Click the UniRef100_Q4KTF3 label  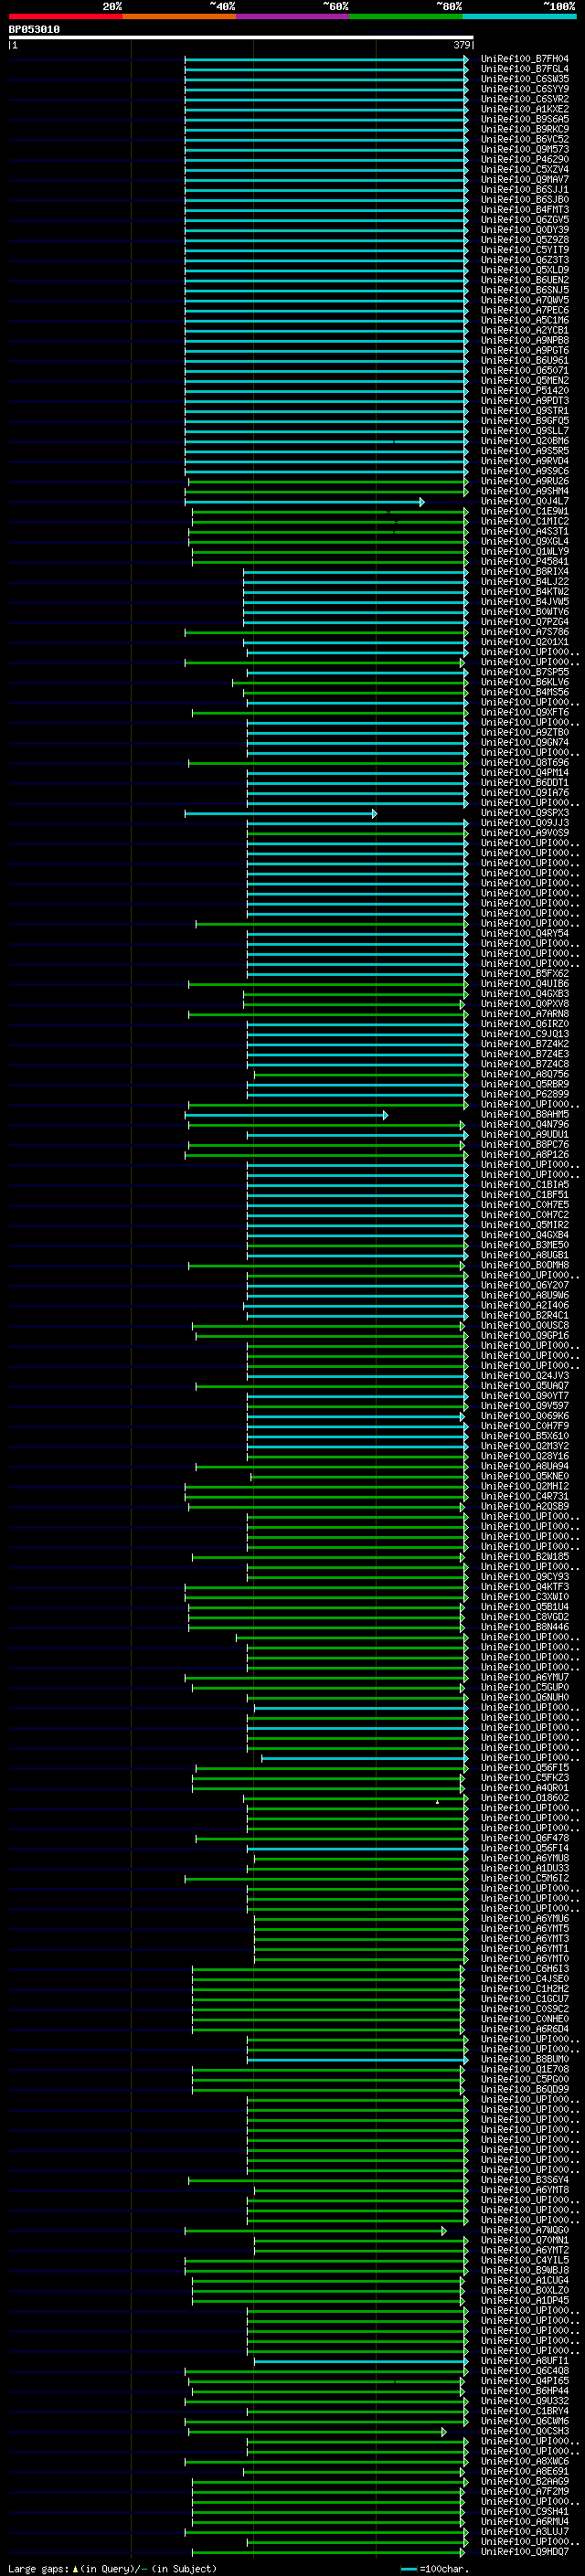click(x=525, y=1587)
